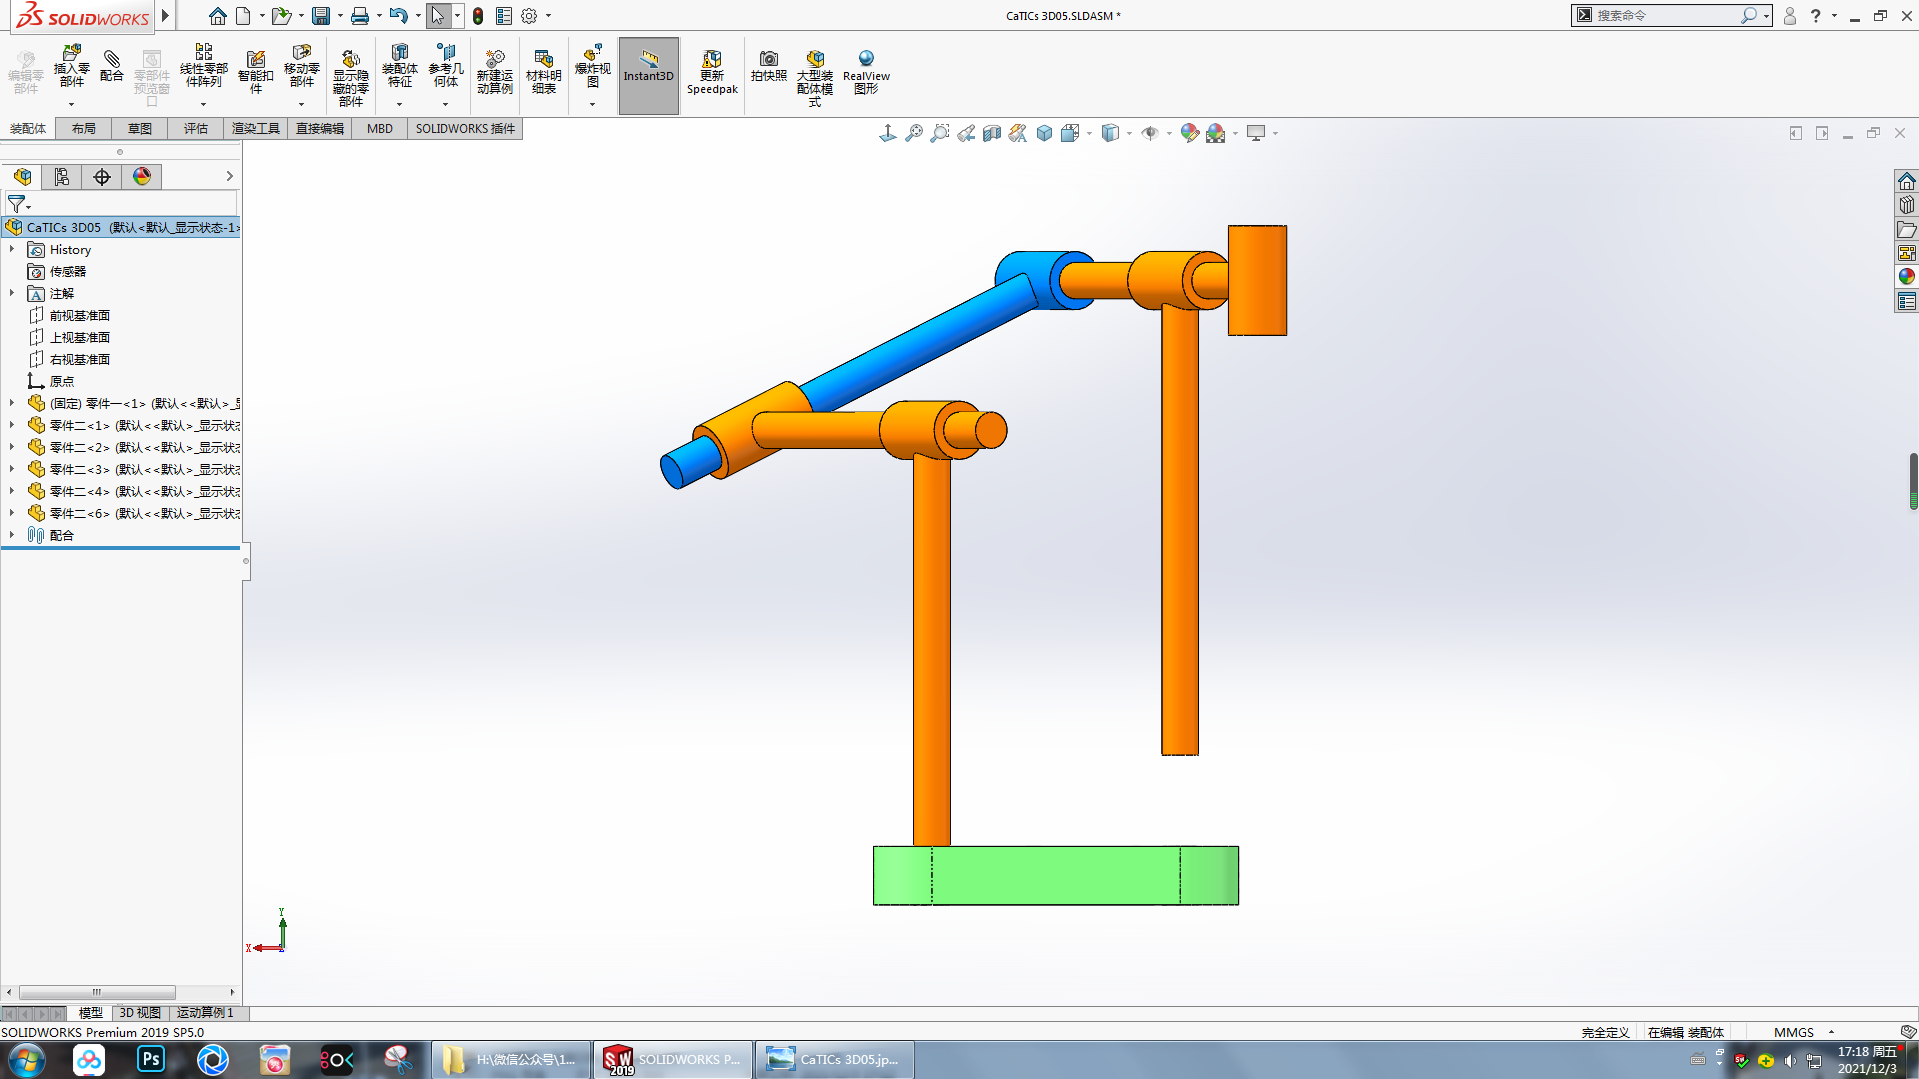The width and height of the screenshot is (1919, 1079).
Task: Open the Options gear icon
Action: pyautogui.click(x=529, y=16)
